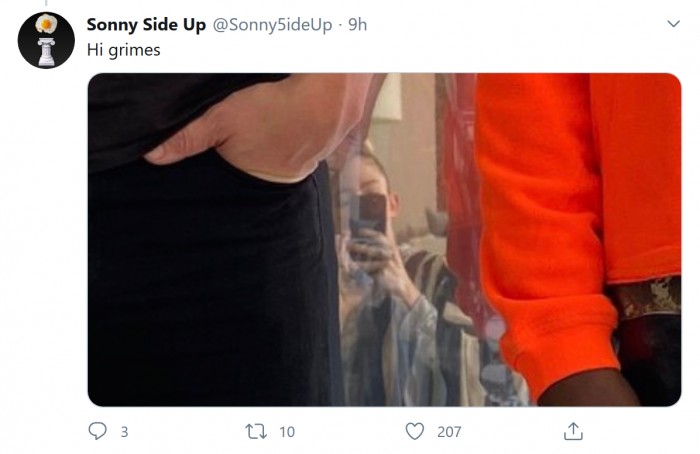
Task: Expand the tweet options chevron
Action: tap(673, 24)
